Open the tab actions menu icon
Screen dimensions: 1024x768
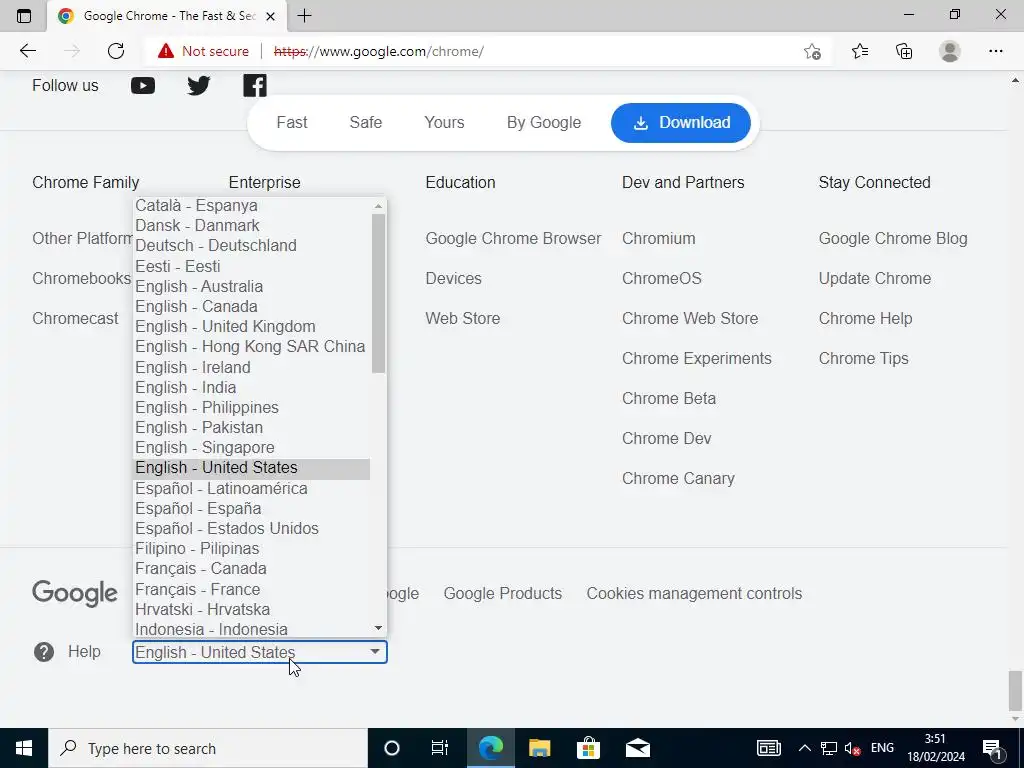pos(24,16)
